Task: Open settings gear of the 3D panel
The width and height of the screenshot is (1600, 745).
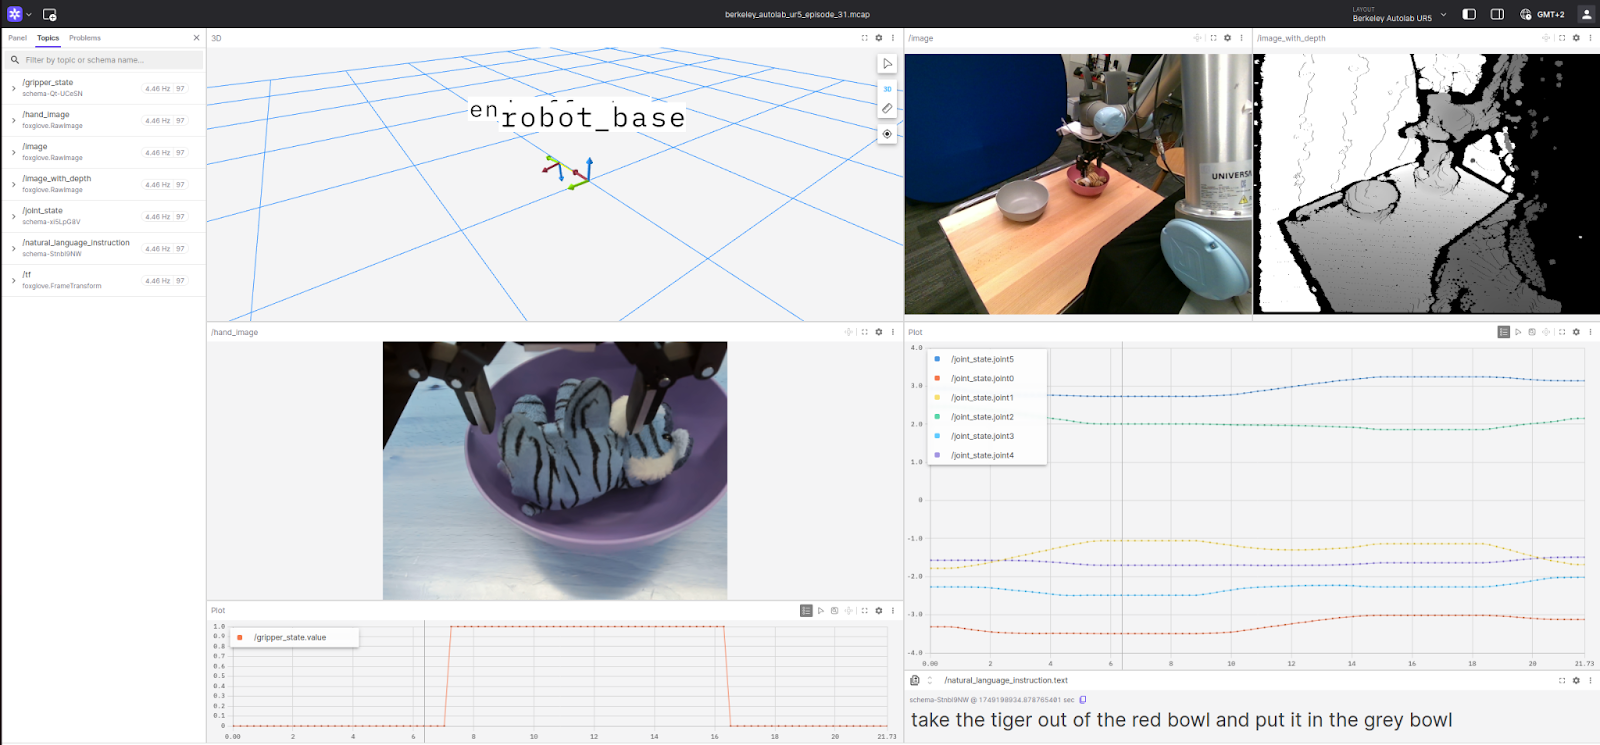Action: click(879, 38)
